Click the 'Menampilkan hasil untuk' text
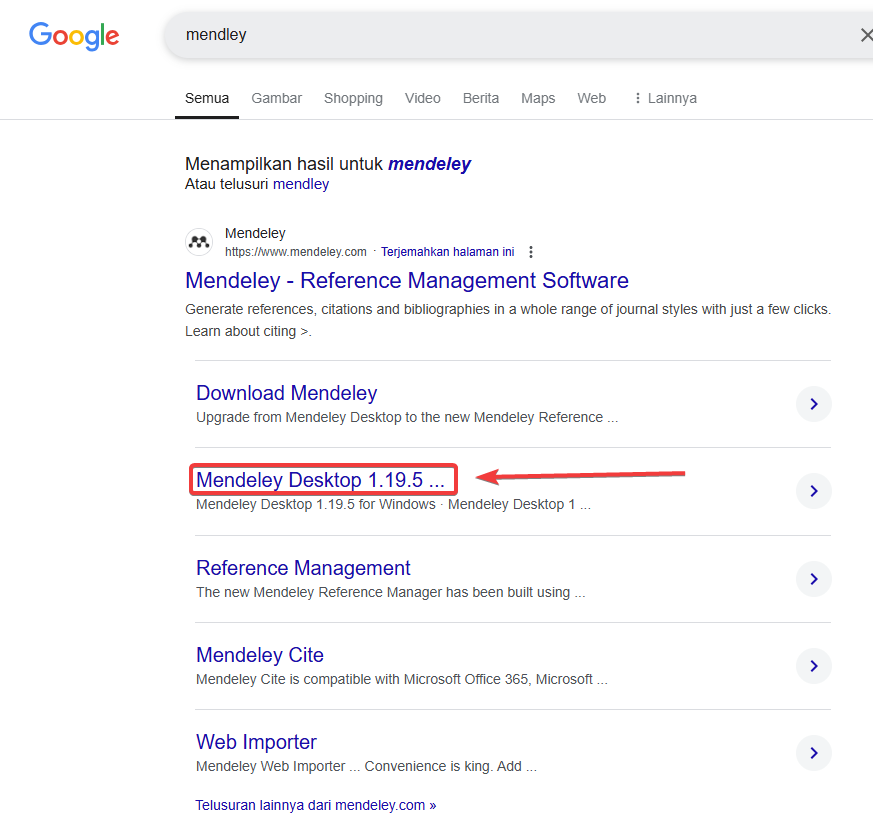Image resolution: width=873 pixels, height=829 pixels. tap(284, 164)
